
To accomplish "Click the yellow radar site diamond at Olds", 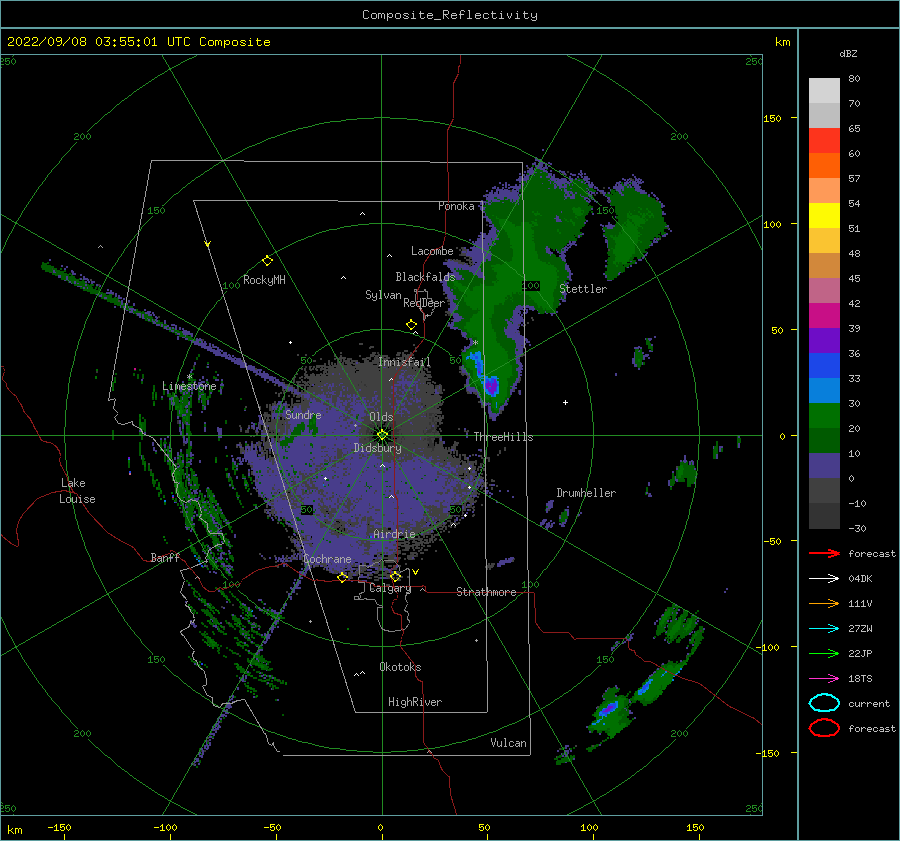I will click(382, 435).
